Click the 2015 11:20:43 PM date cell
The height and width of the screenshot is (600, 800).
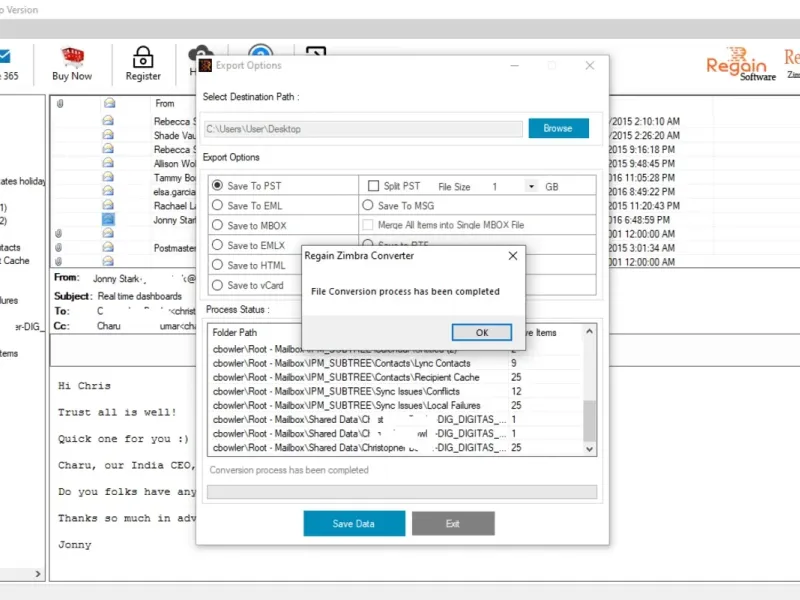point(644,206)
